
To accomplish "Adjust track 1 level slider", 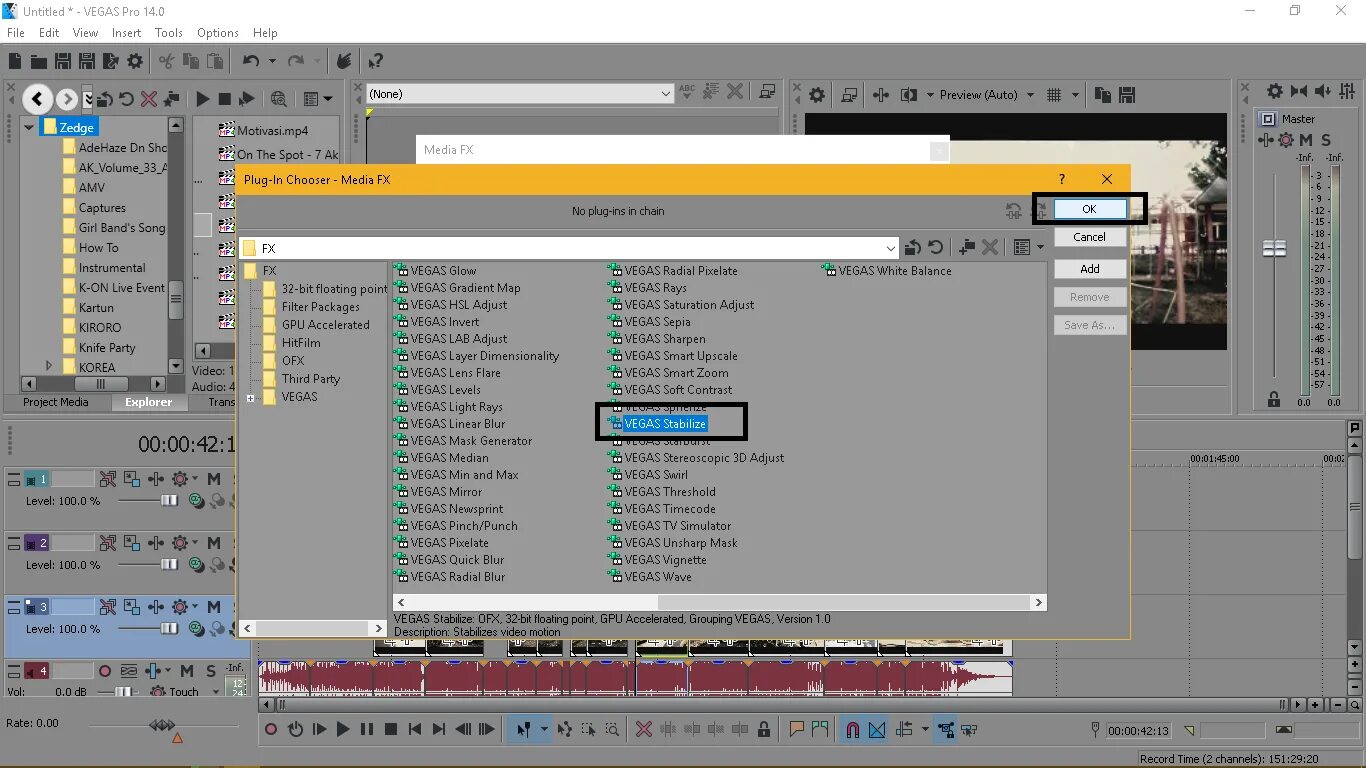I will 169,500.
